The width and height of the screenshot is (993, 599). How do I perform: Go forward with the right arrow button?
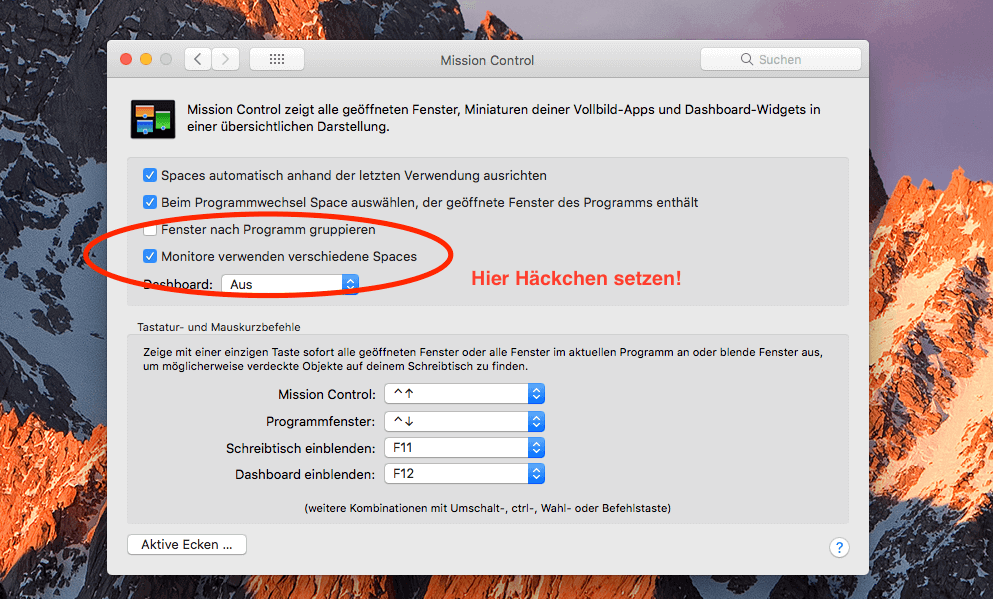[225, 60]
